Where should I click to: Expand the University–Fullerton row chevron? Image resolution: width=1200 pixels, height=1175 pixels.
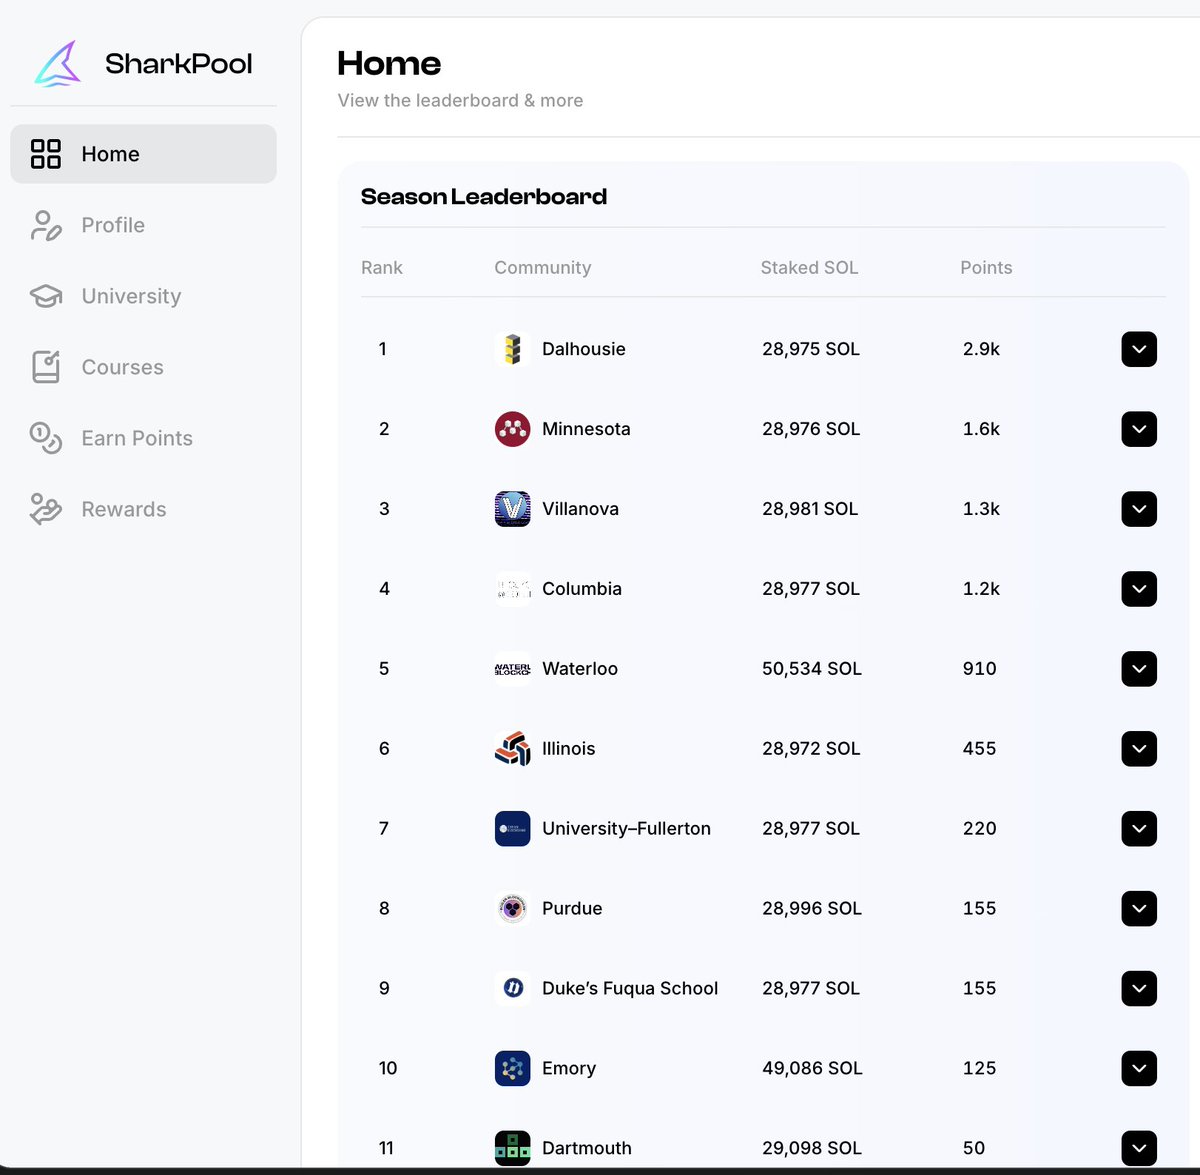[x=1139, y=829]
